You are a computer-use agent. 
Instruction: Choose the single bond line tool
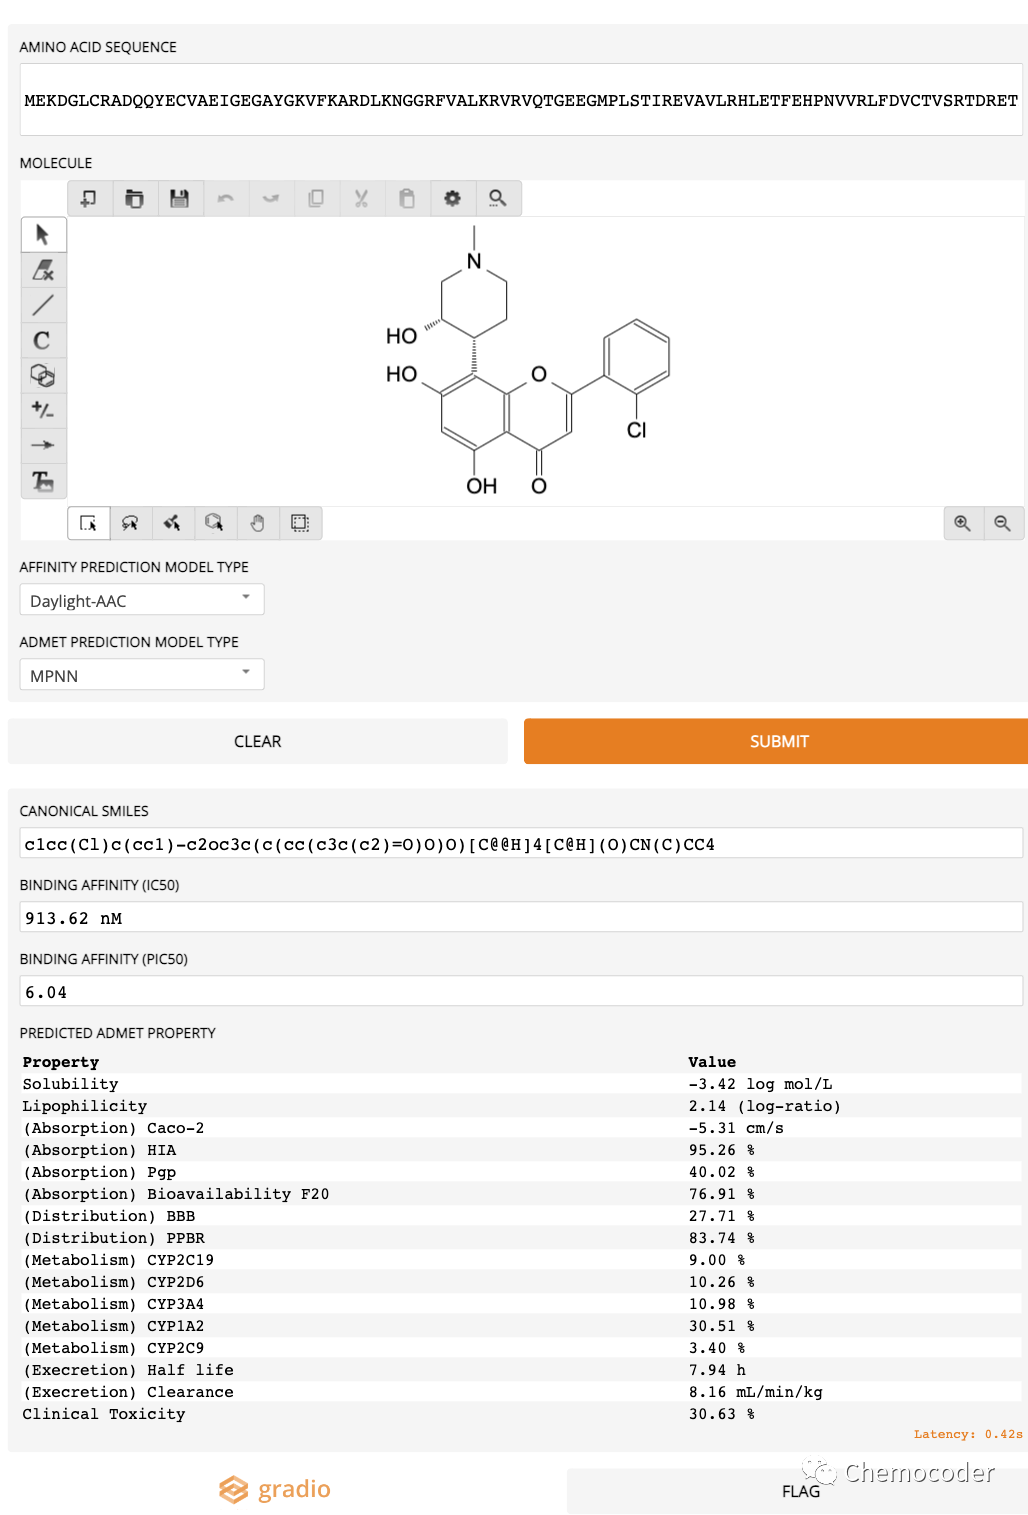(43, 305)
